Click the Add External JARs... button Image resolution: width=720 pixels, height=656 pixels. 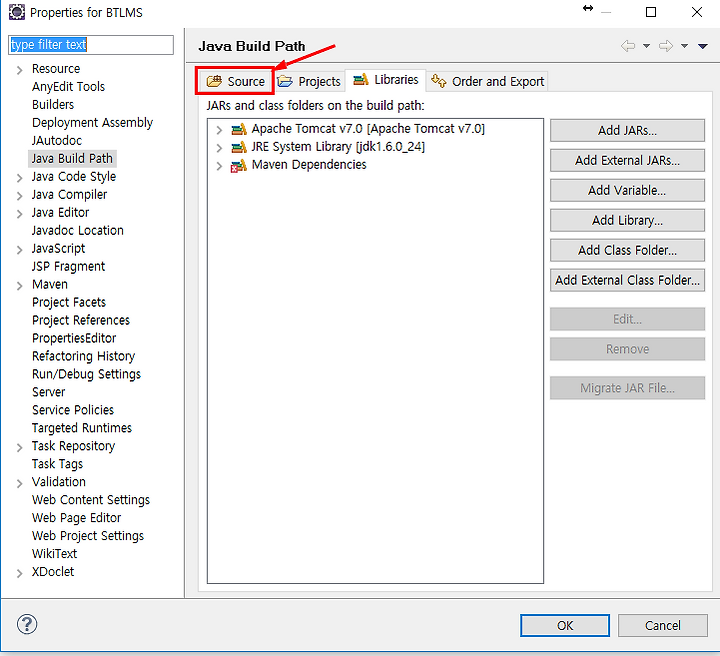point(627,160)
